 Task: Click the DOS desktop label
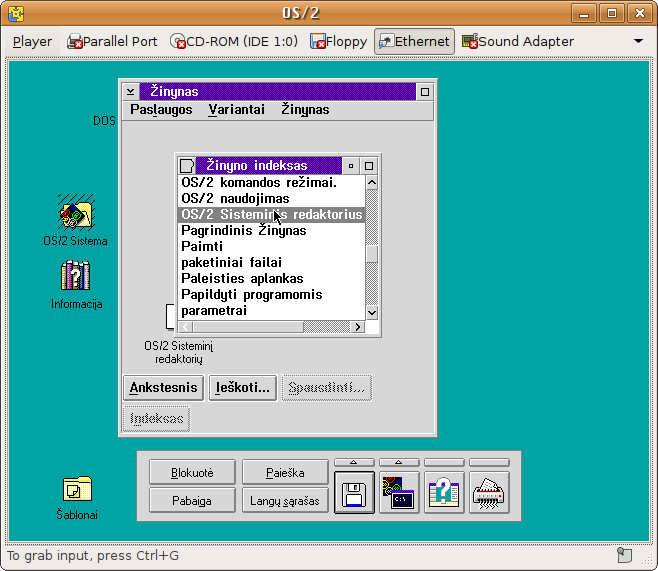[104, 121]
